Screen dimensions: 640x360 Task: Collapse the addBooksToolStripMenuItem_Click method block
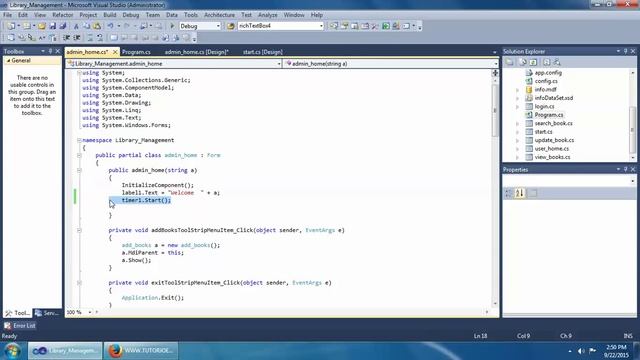(79, 230)
